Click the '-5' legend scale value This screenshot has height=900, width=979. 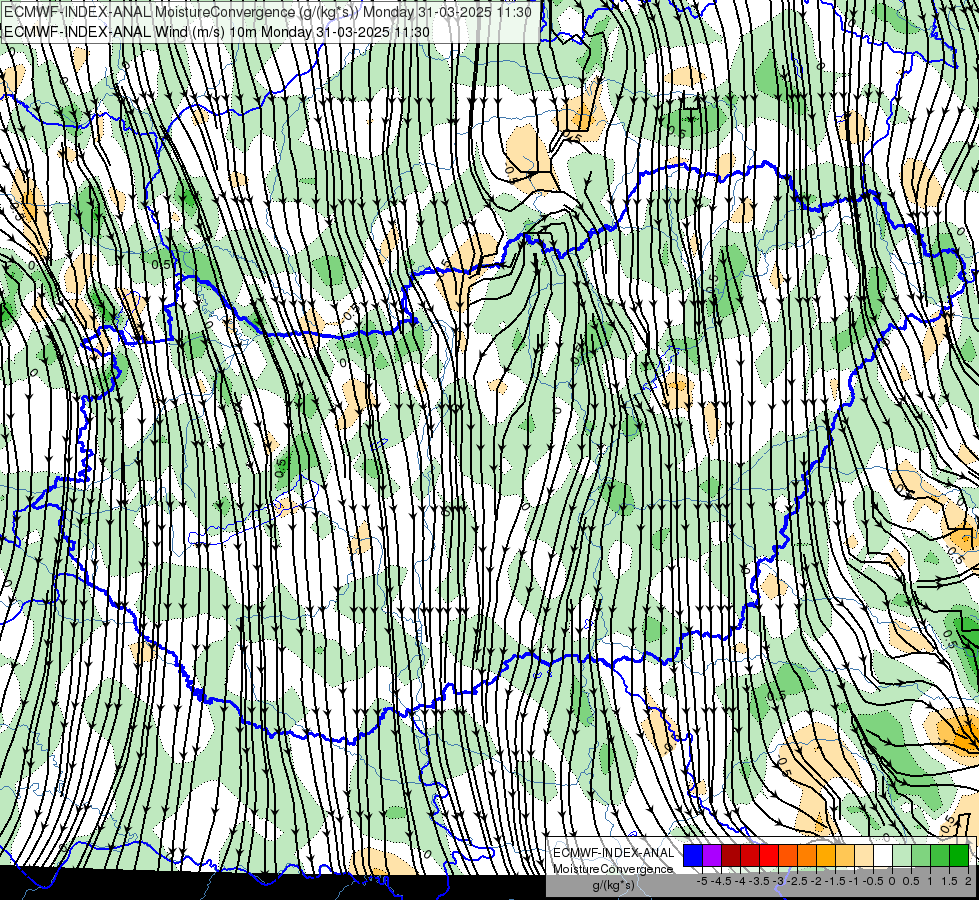tap(702, 881)
